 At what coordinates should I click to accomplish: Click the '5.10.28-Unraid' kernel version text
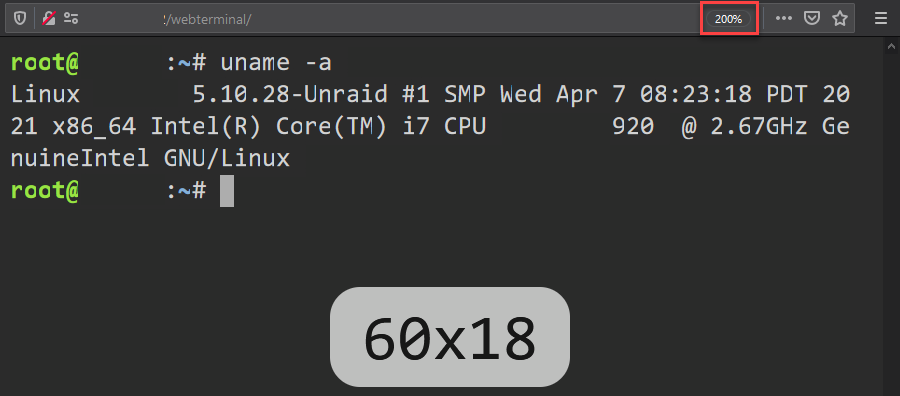290,95
